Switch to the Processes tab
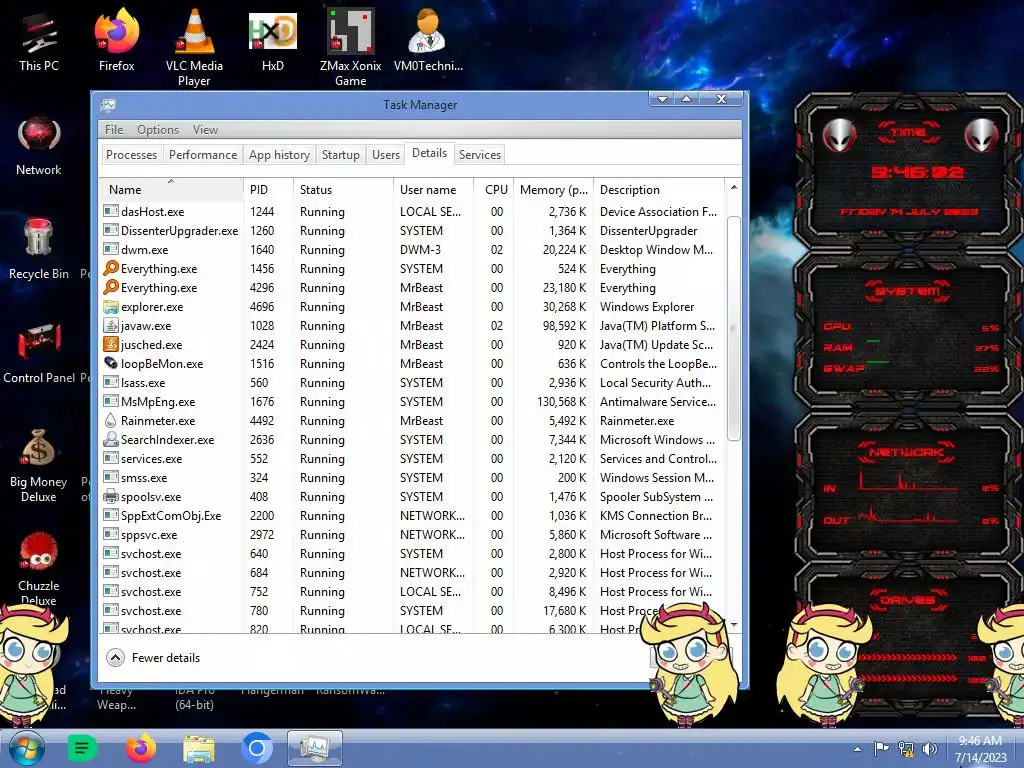Viewport: 1024px width, 768px height. pos(131,155)
